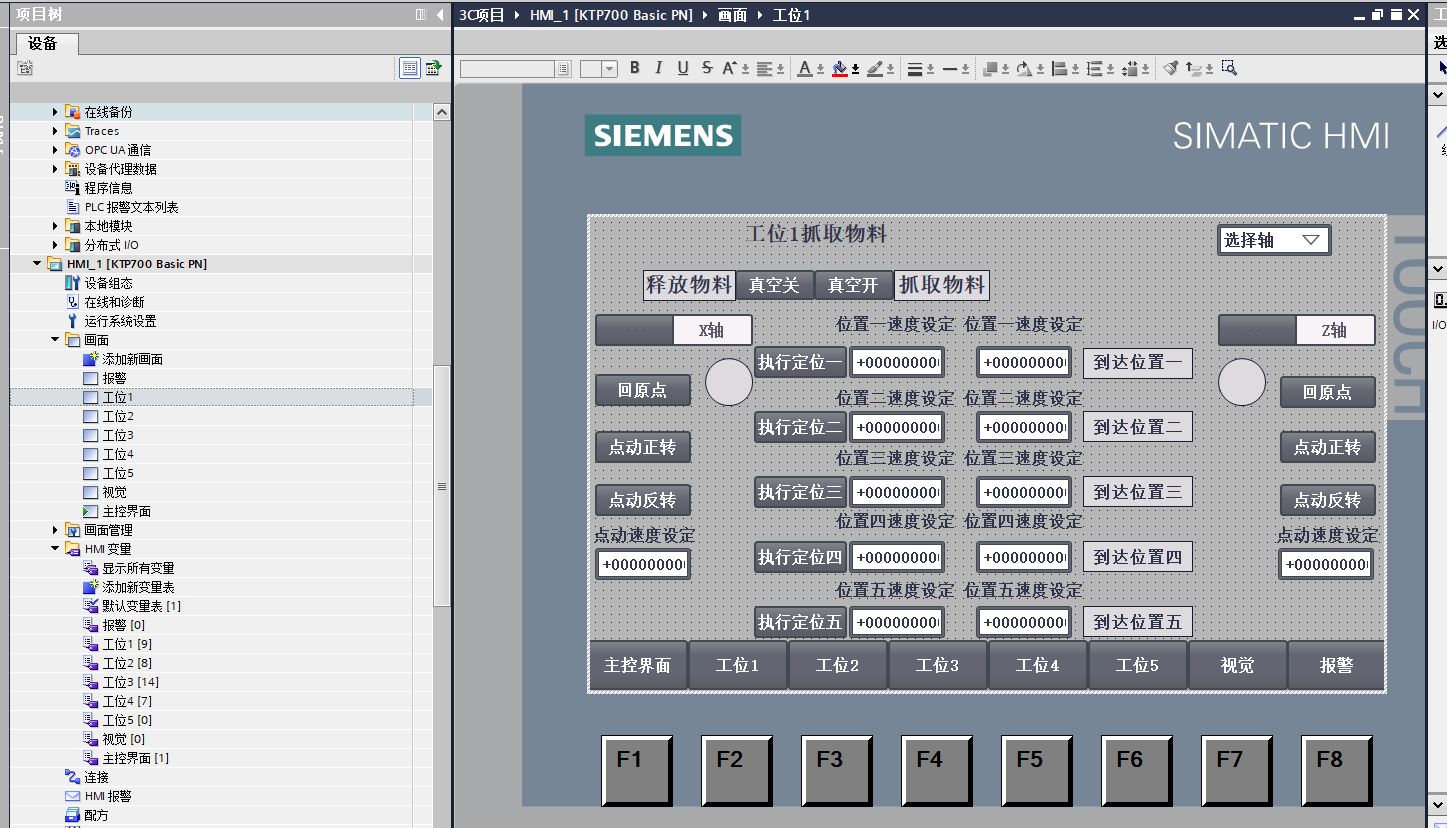Select 程序信息 in project tree
The image size is (1447, 828).
click(x=108, y=188)
